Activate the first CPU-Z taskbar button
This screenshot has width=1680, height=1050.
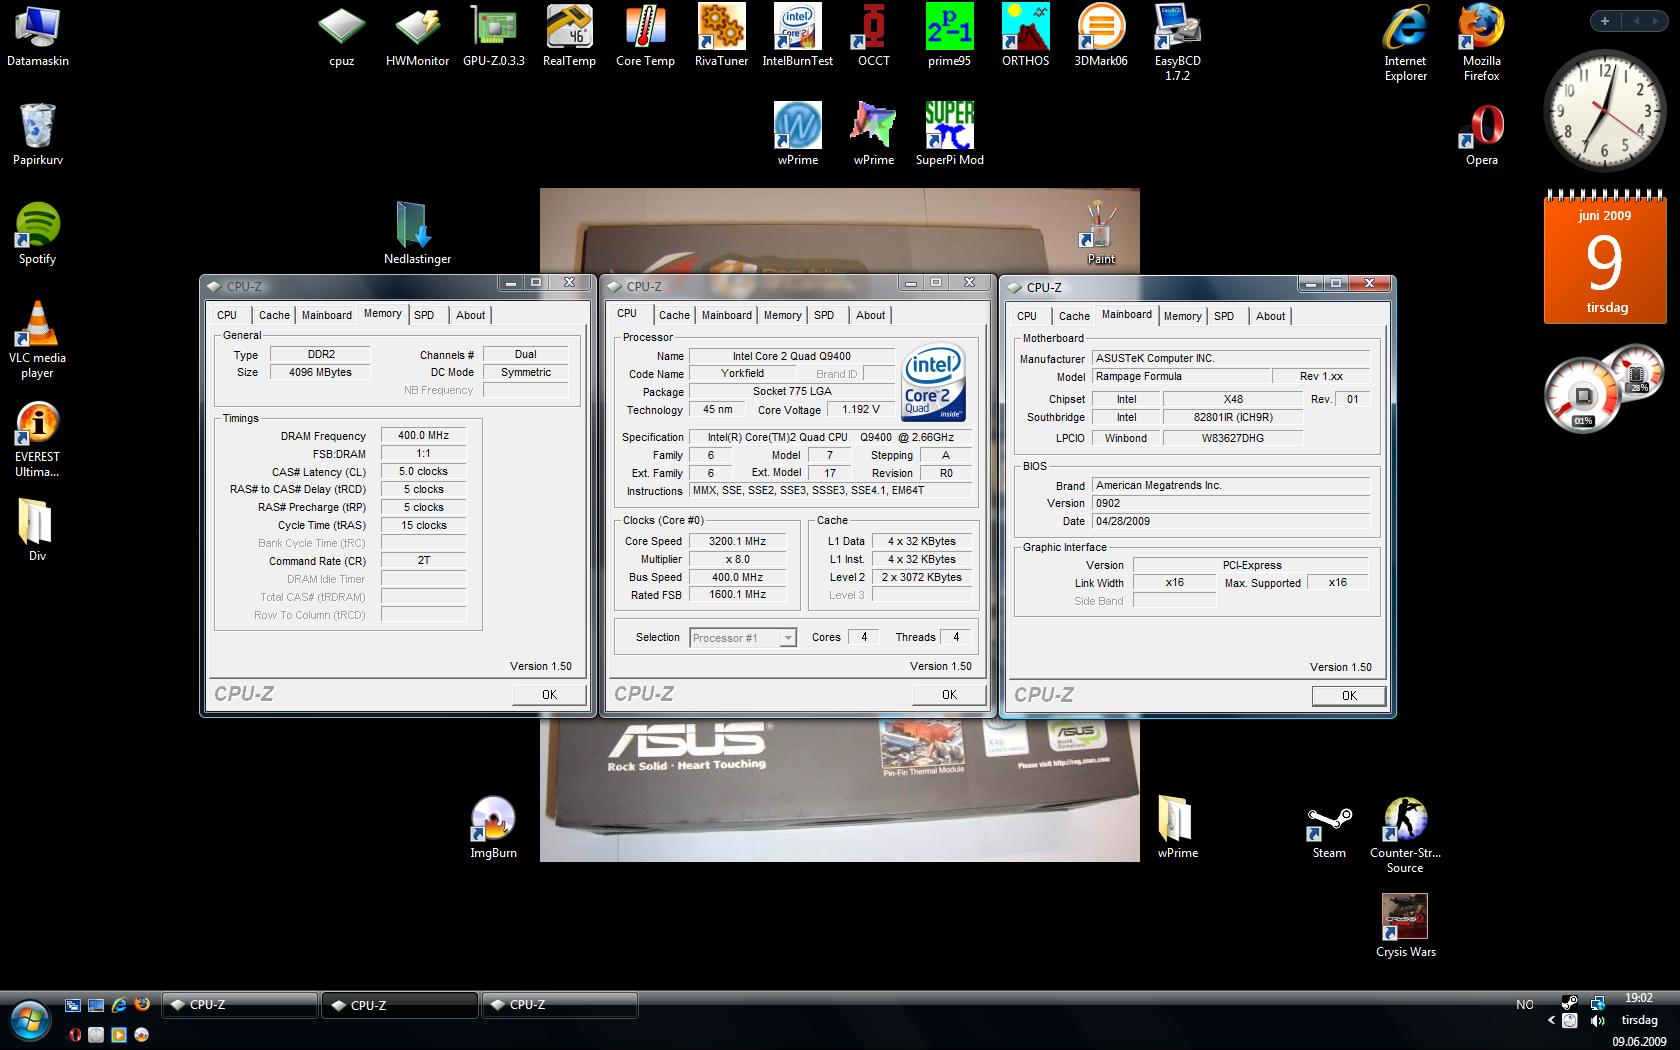point(239,1005)
